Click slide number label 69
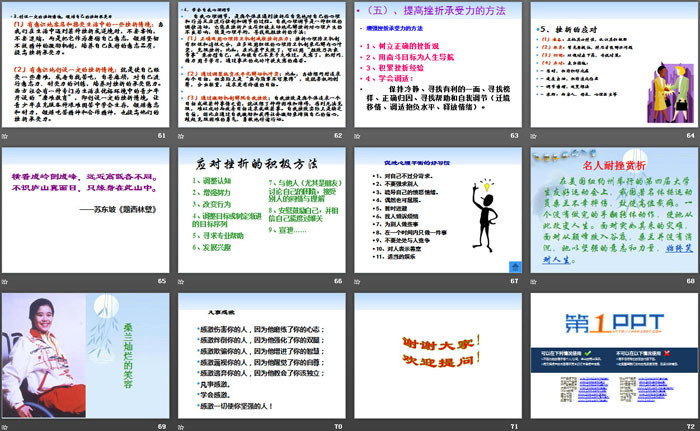The image size is (700, 431). point(162,427)
